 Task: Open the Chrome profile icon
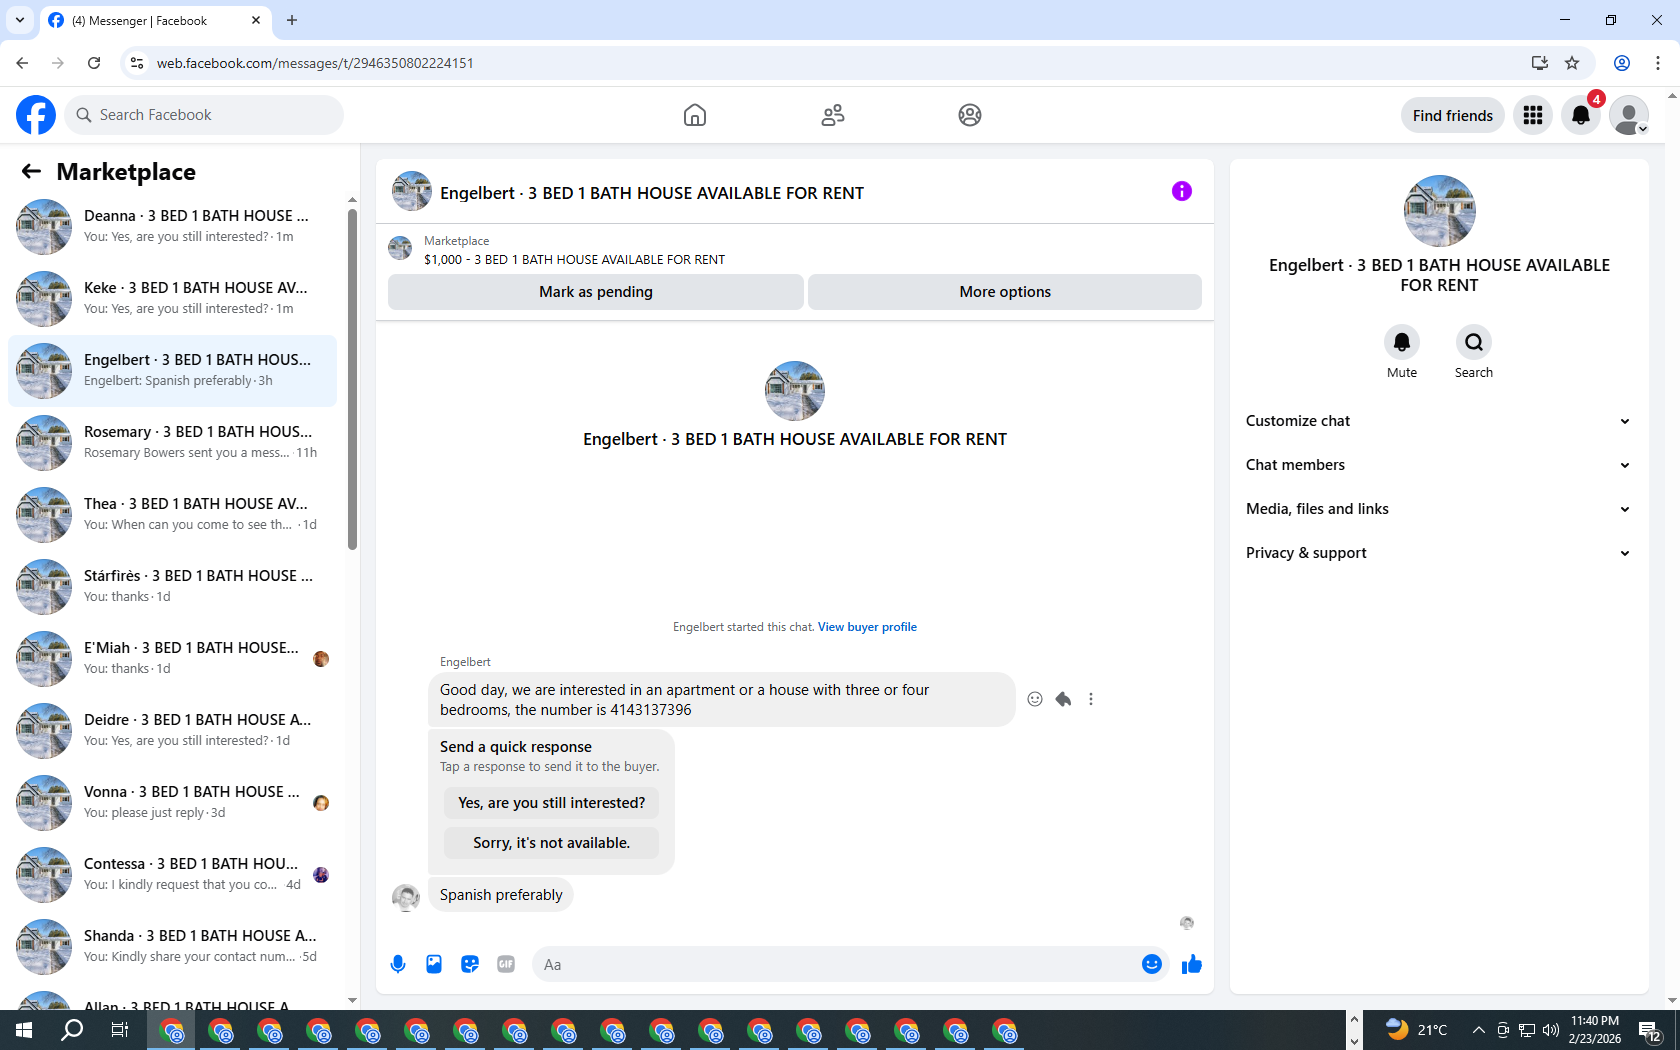click(x=1622, y=63)
